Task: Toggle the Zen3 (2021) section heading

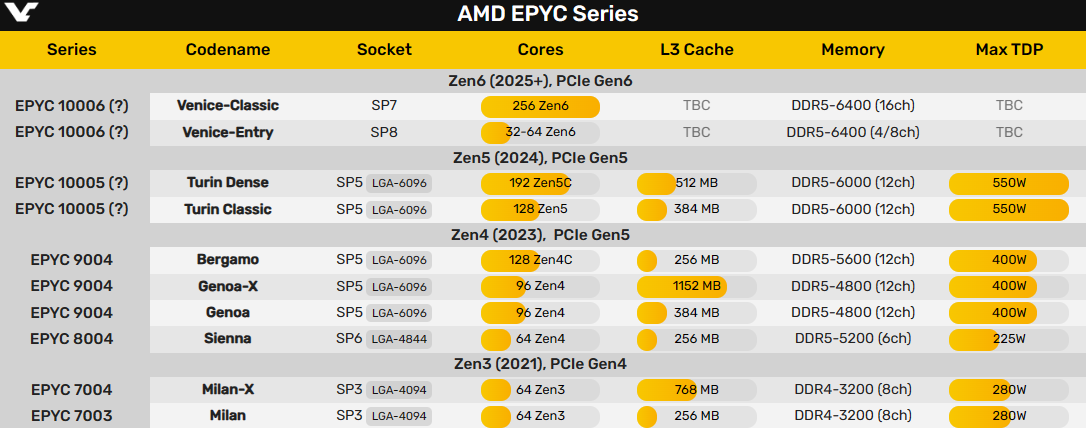Action: (541, 364)
